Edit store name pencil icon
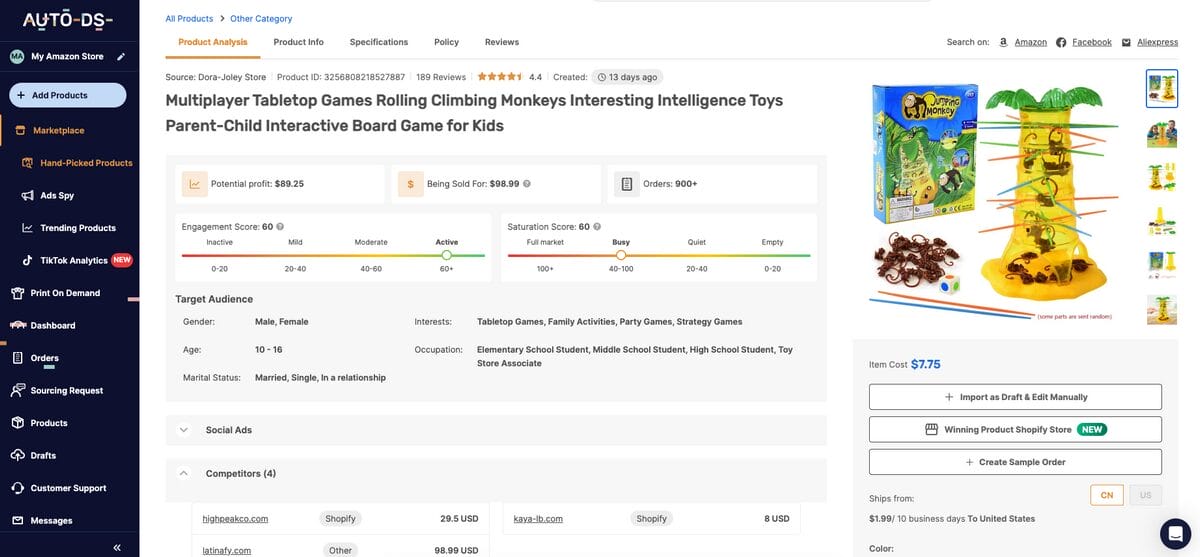This screenshot has width=1200, height=557. 121,57
